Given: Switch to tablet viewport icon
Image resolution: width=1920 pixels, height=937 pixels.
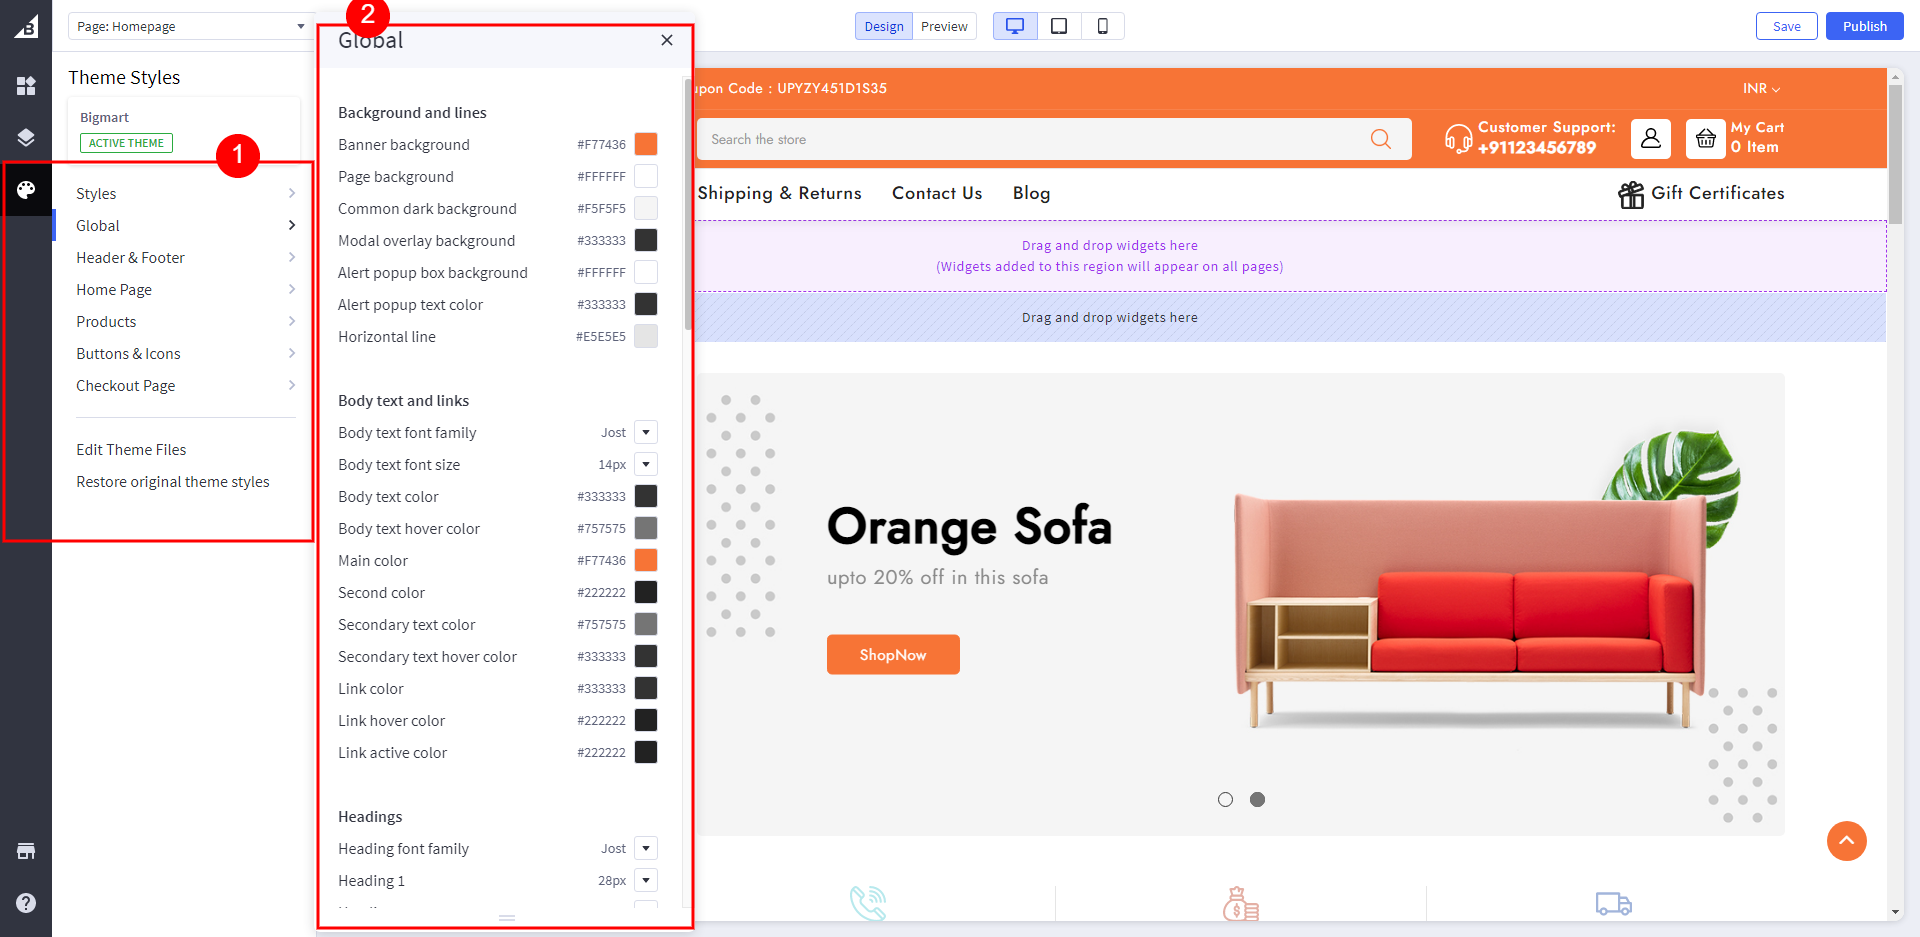Looking at the screenshot, I should 1059,26.
